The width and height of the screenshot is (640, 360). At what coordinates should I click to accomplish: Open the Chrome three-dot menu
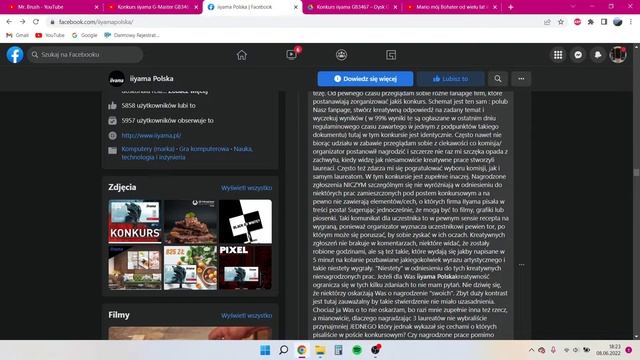[631, 22]
